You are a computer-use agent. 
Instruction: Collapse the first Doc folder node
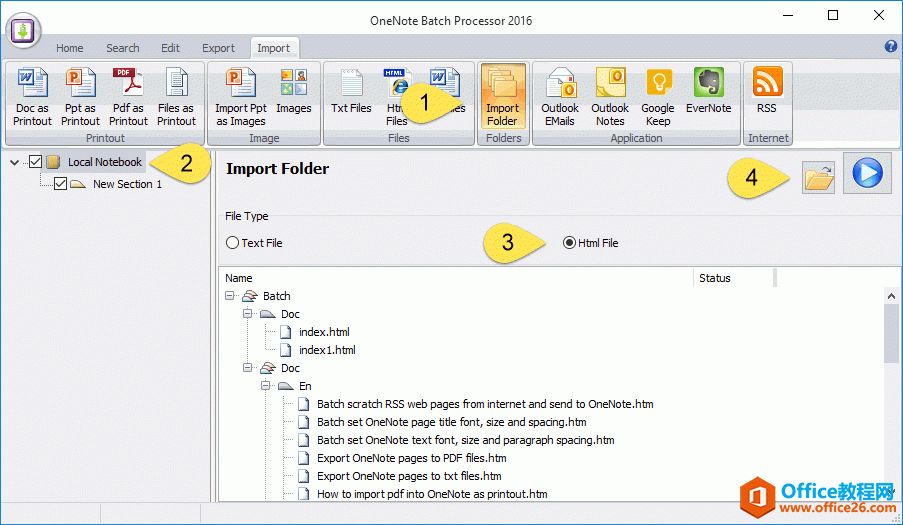click(x=248, y=314)
